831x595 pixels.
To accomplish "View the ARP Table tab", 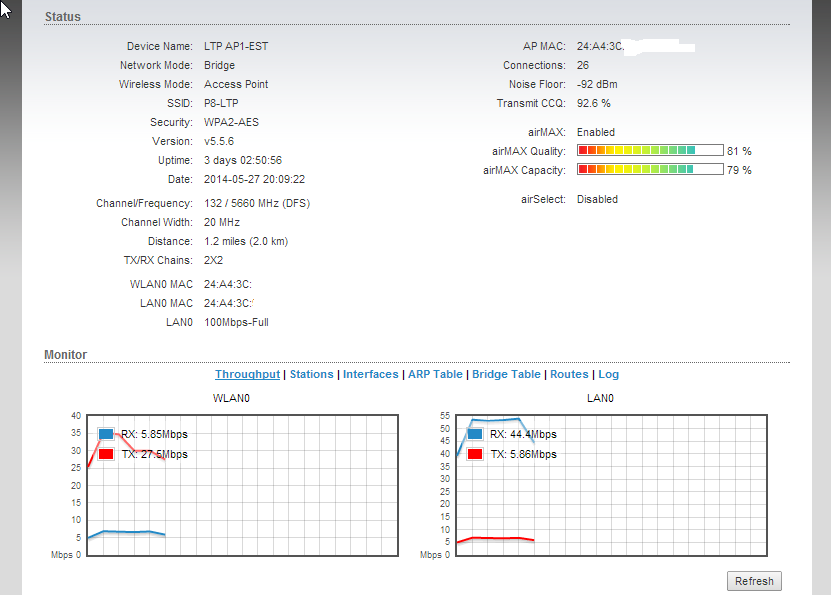I will coord(435,374).
